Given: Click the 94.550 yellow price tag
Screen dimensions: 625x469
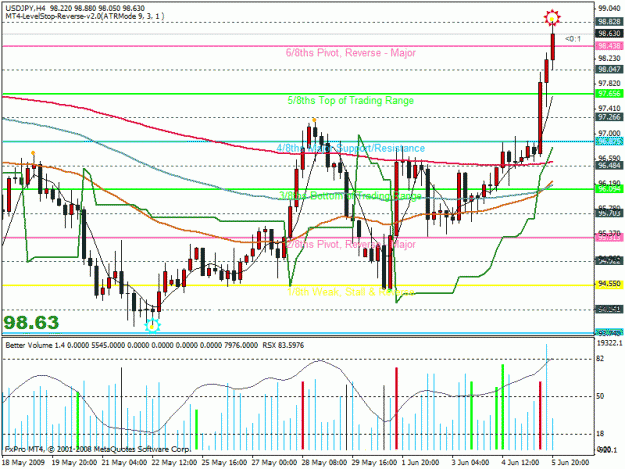Looking at the screenshot, I should point(609,284).
